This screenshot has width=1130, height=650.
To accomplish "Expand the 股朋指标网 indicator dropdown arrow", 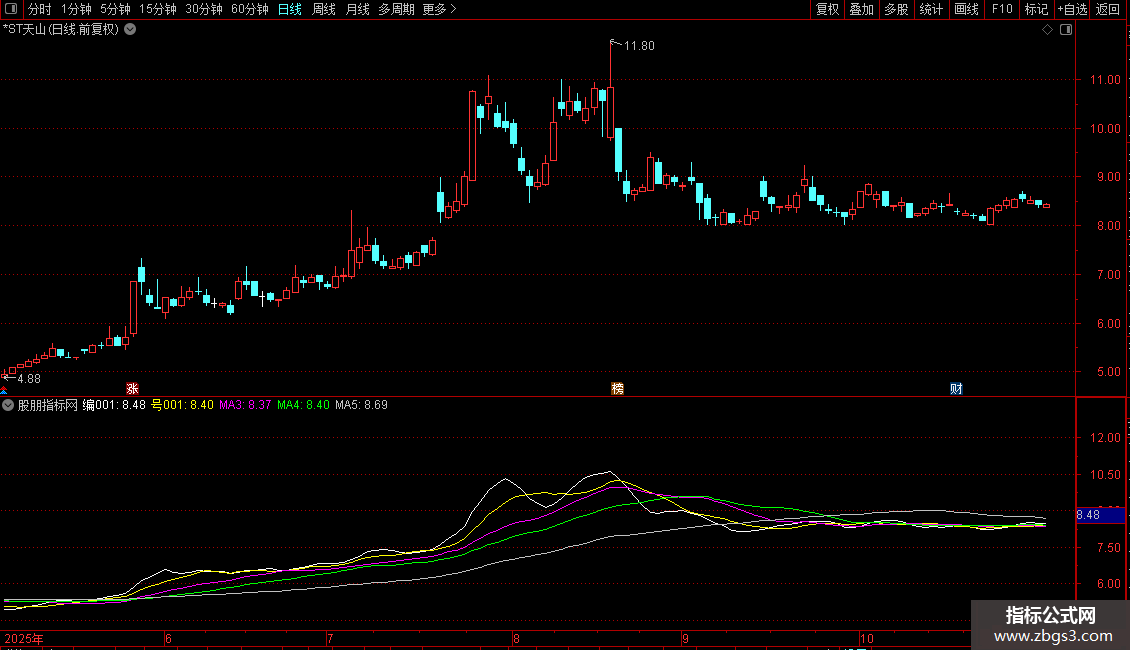I will (x=9, y=406).
